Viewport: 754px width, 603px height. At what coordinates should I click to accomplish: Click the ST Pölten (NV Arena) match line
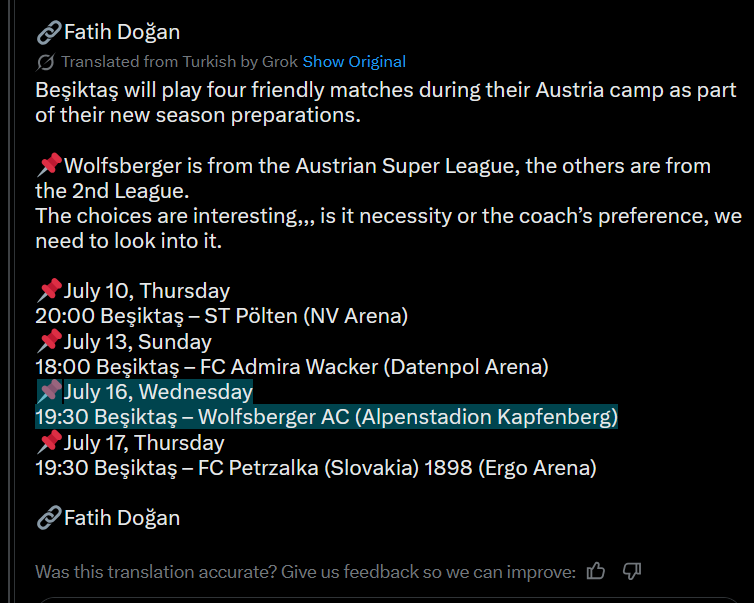pyautogui.click(x=222, y=316)
